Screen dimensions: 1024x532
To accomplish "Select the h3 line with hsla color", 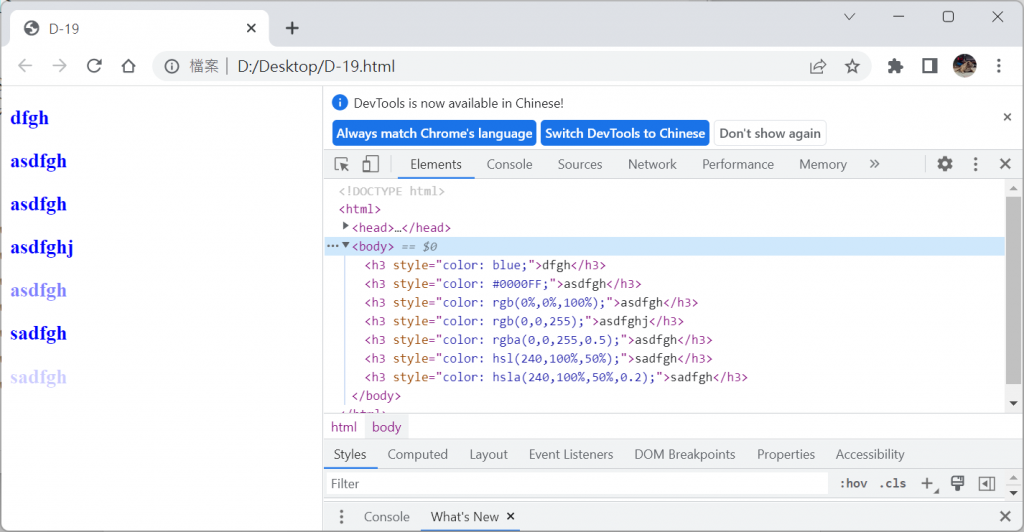I will pyautogui.click(x=556, y=377).
